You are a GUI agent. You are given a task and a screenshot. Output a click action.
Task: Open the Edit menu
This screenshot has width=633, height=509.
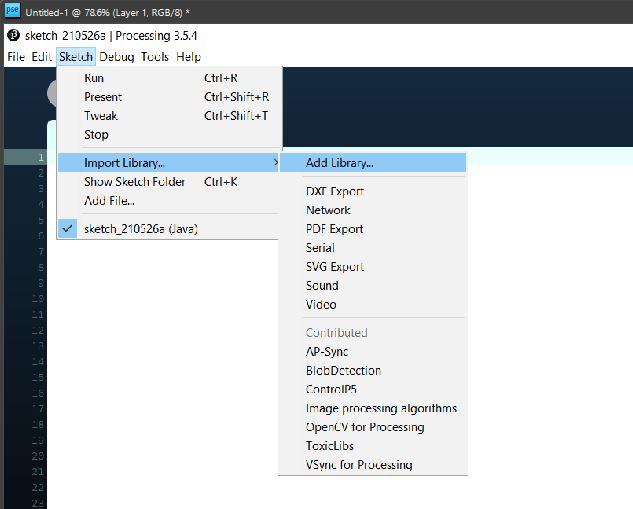(x=41, y=57)
